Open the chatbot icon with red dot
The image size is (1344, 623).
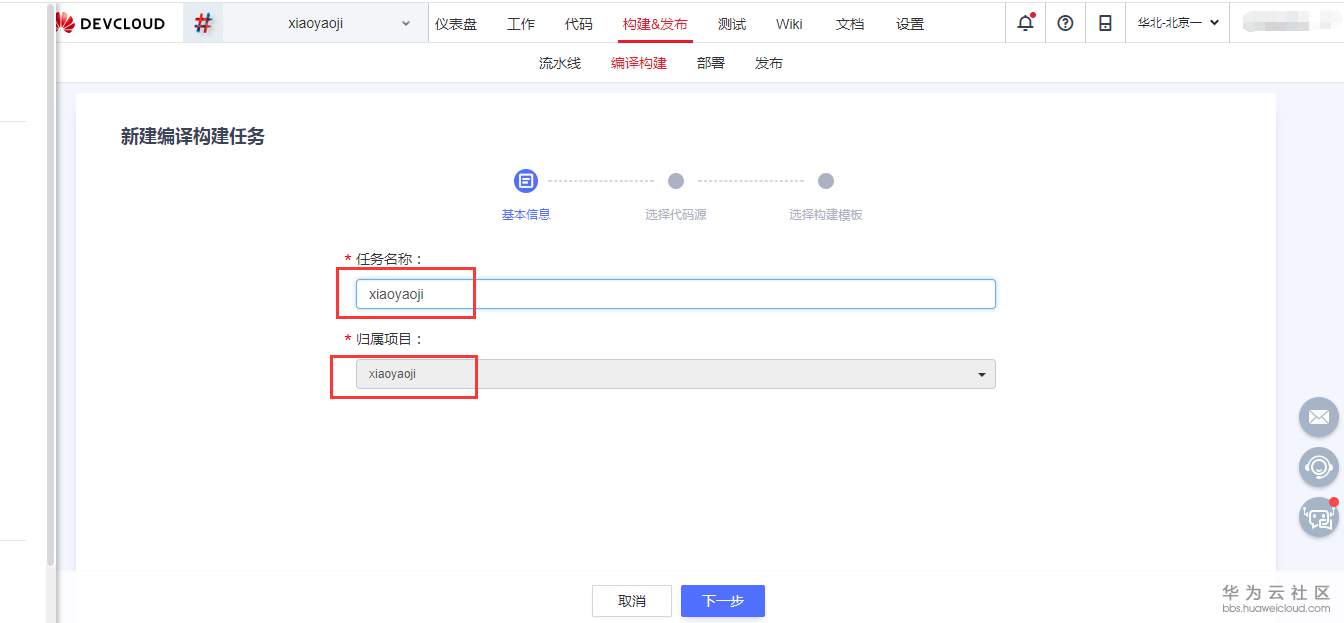pos(1318,517)
